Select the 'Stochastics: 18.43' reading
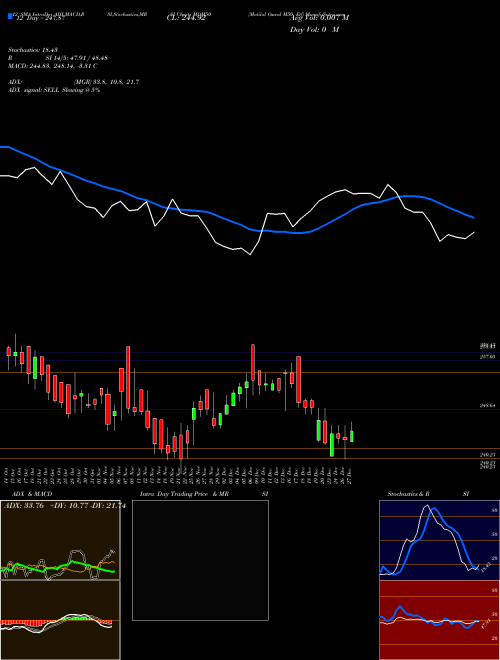 pyautogui.click(x=33, y=50)
